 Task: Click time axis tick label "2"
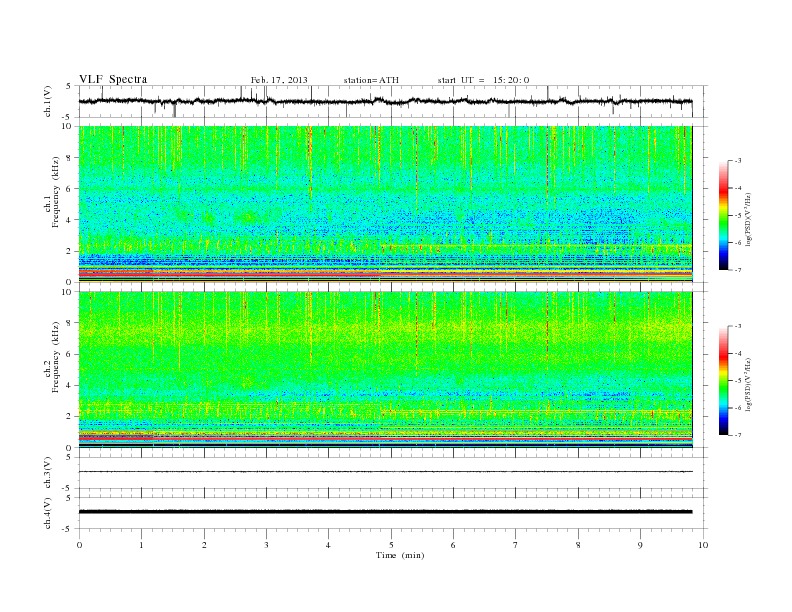pyautogui.click(x=204, y=545)
